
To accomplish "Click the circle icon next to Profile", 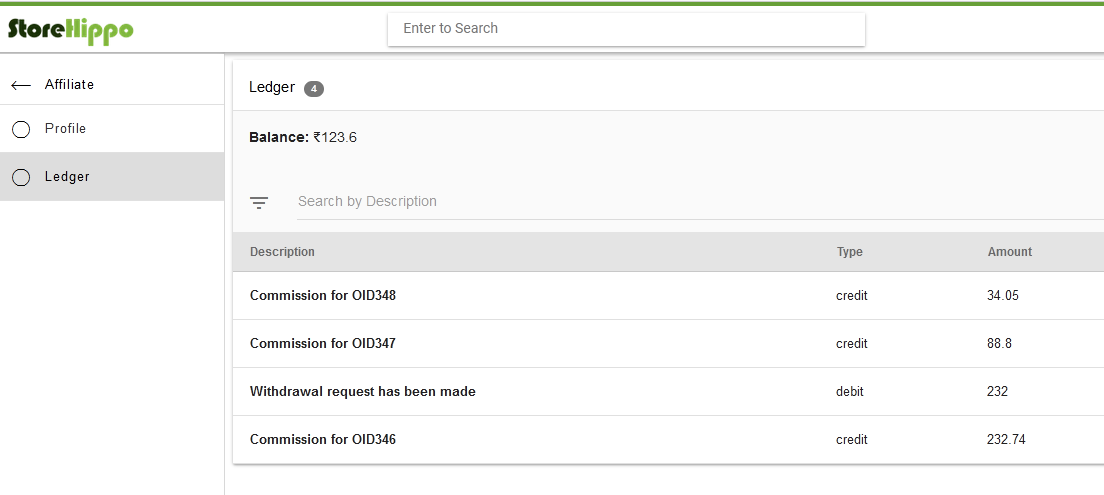I will 21,130.
